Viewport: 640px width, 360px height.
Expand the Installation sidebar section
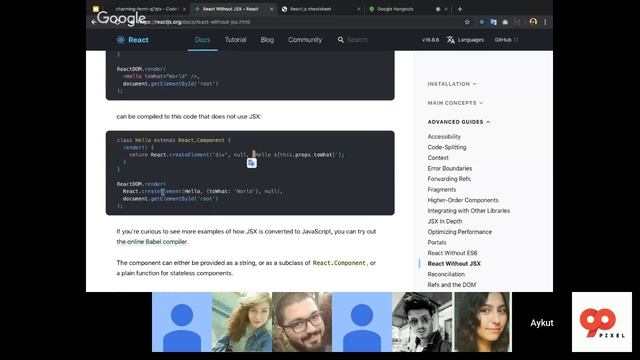452,84
